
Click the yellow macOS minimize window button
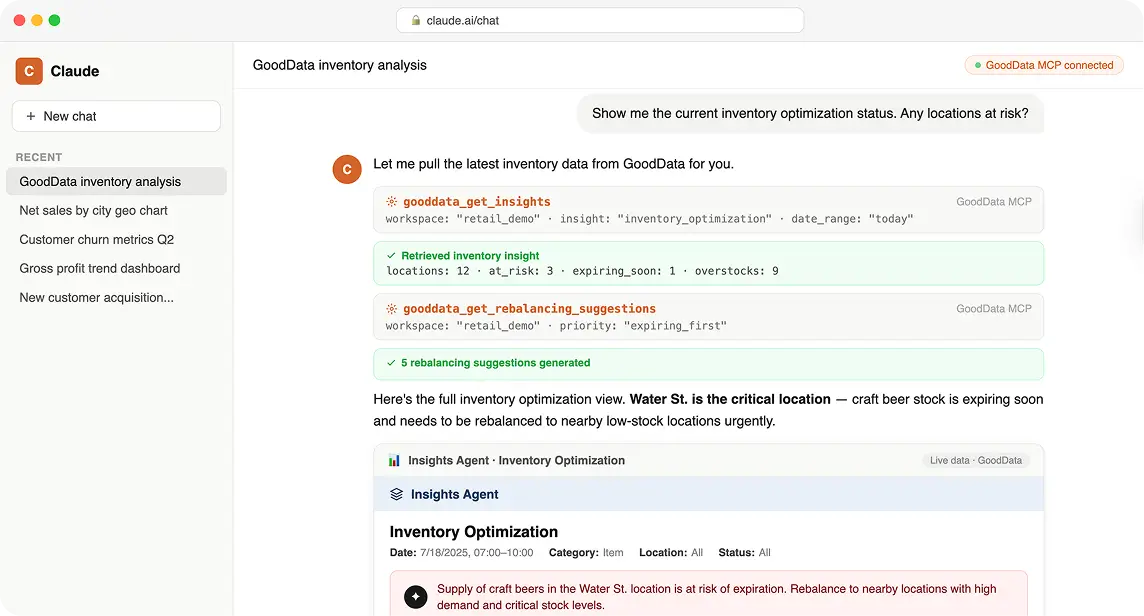[36, 20]
